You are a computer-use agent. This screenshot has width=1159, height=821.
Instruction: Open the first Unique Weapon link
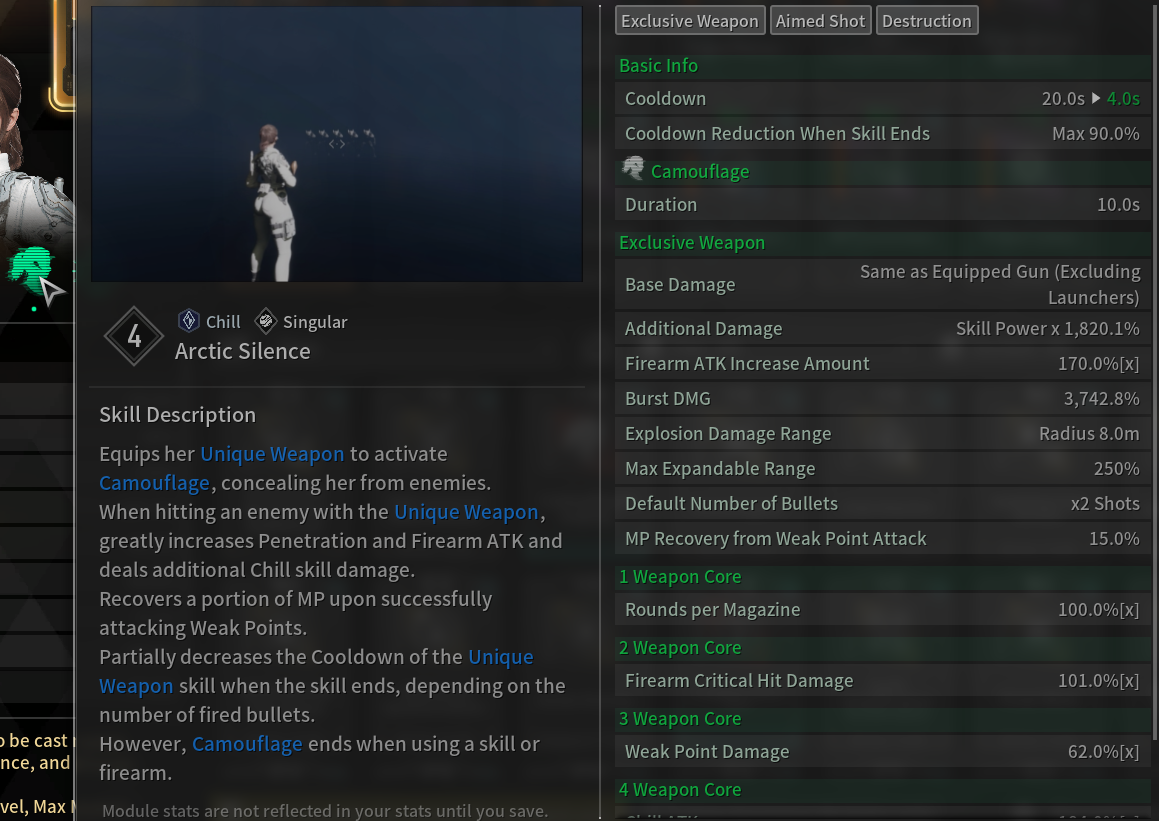tap(272, 454)
